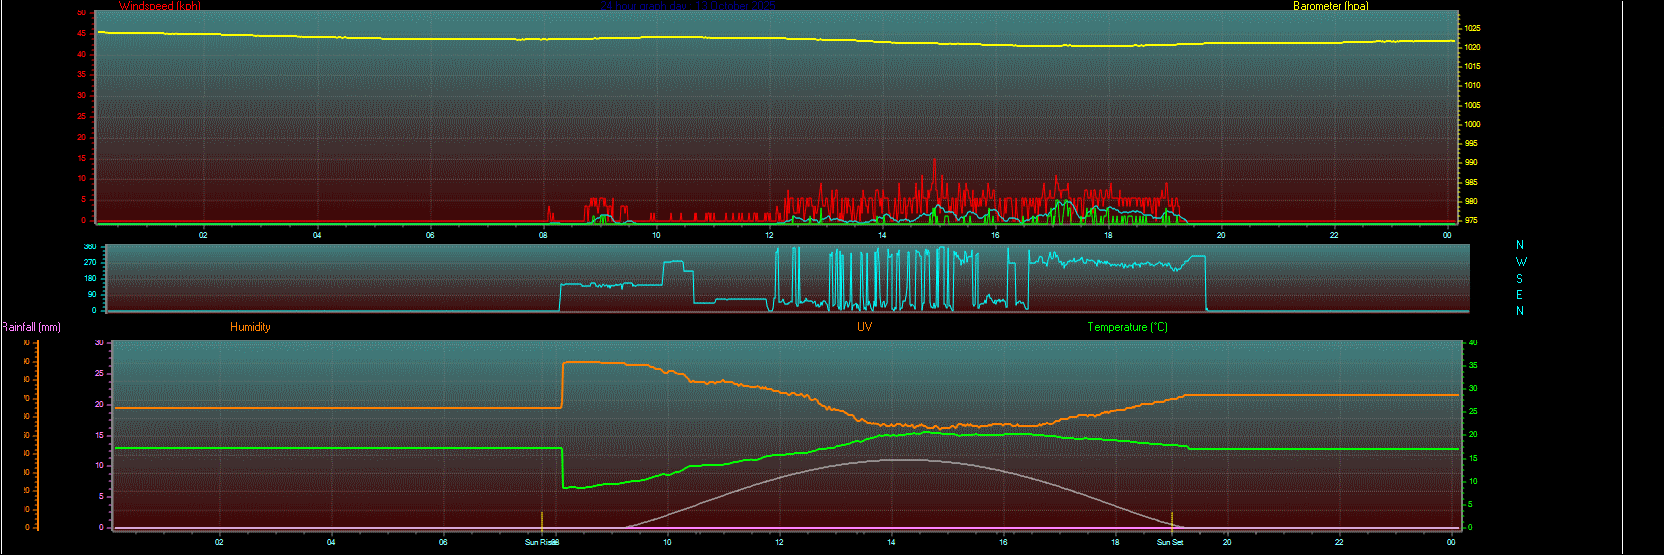The width and height of the screenshot is (1664, 555).
Task: Click the 270 value on direction scale
Action: click(90, 262)
